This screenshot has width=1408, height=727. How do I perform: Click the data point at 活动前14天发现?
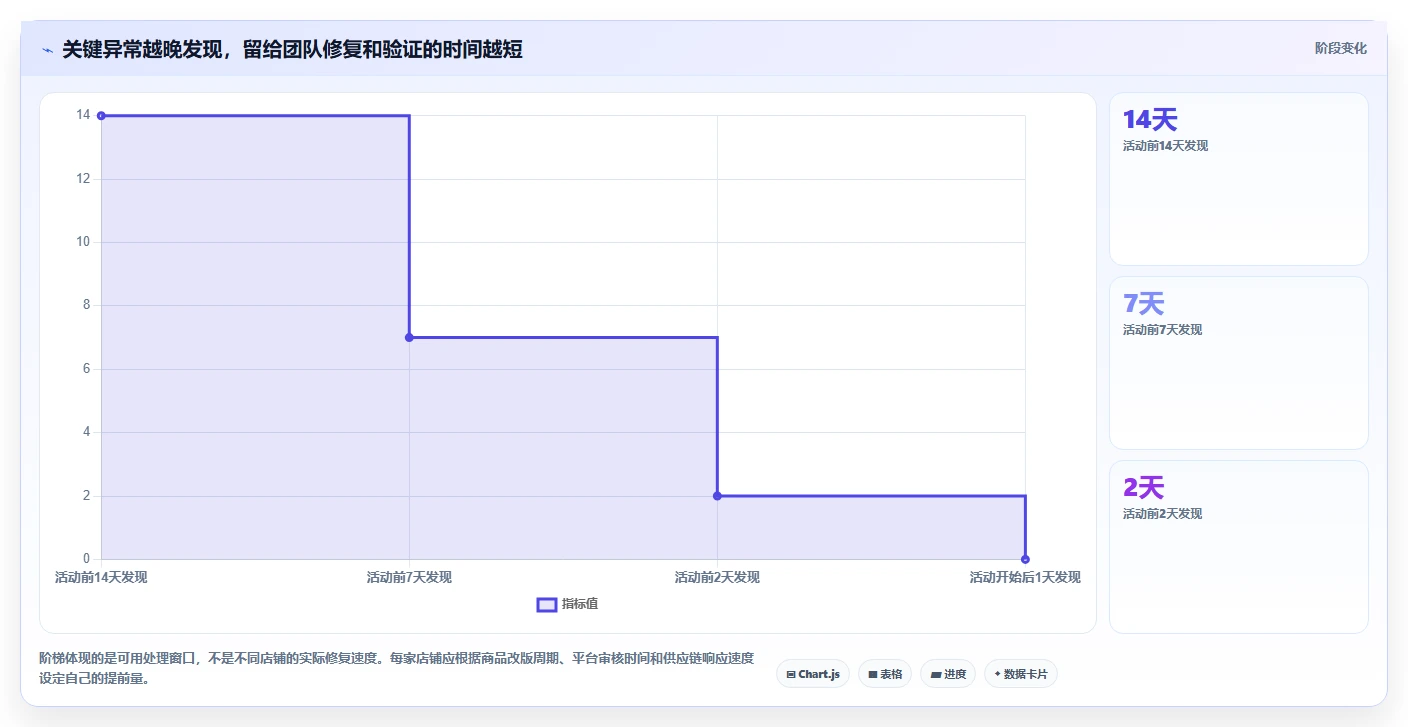pyautogui.click(x=101, y=116)
